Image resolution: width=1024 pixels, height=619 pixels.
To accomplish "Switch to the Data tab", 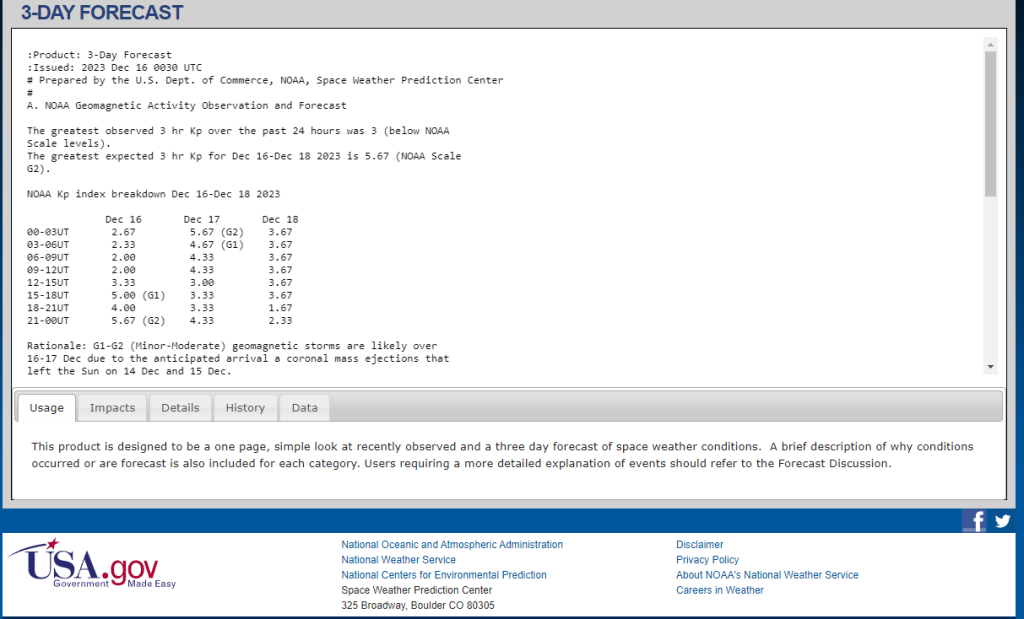I will [305, 407].
